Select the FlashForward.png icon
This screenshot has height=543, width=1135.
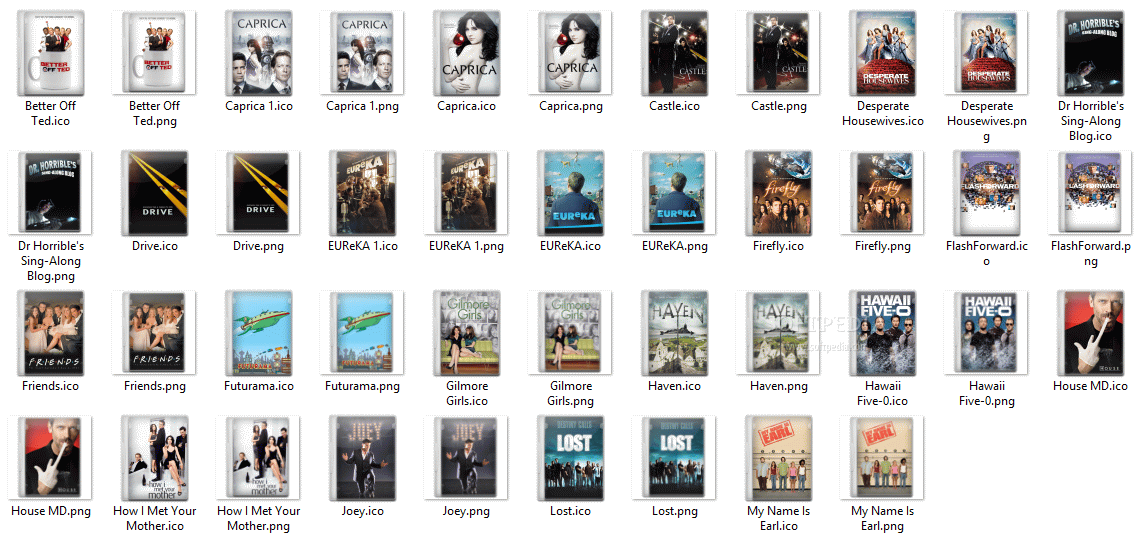coord(1092,193)
